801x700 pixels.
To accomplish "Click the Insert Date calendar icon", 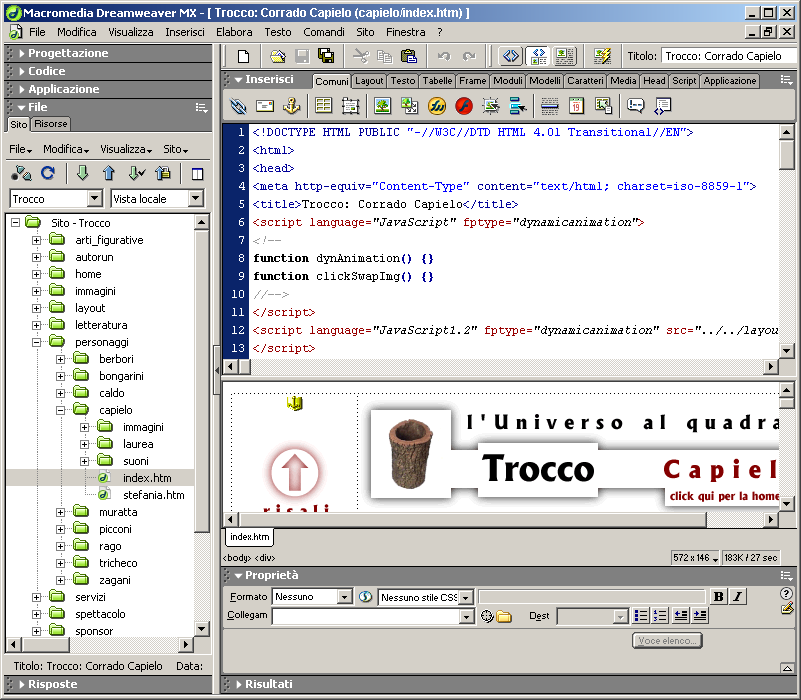I will point(577,105).
